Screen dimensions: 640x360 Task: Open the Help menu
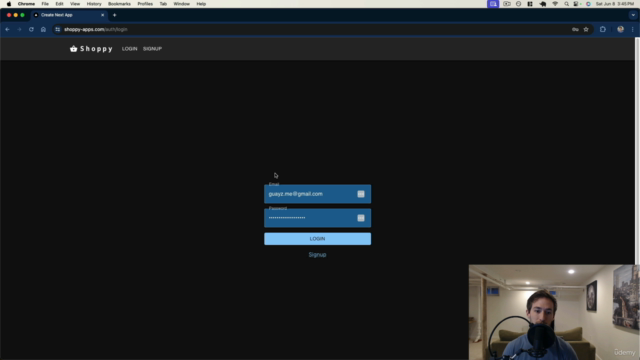(x=201, y=4)
